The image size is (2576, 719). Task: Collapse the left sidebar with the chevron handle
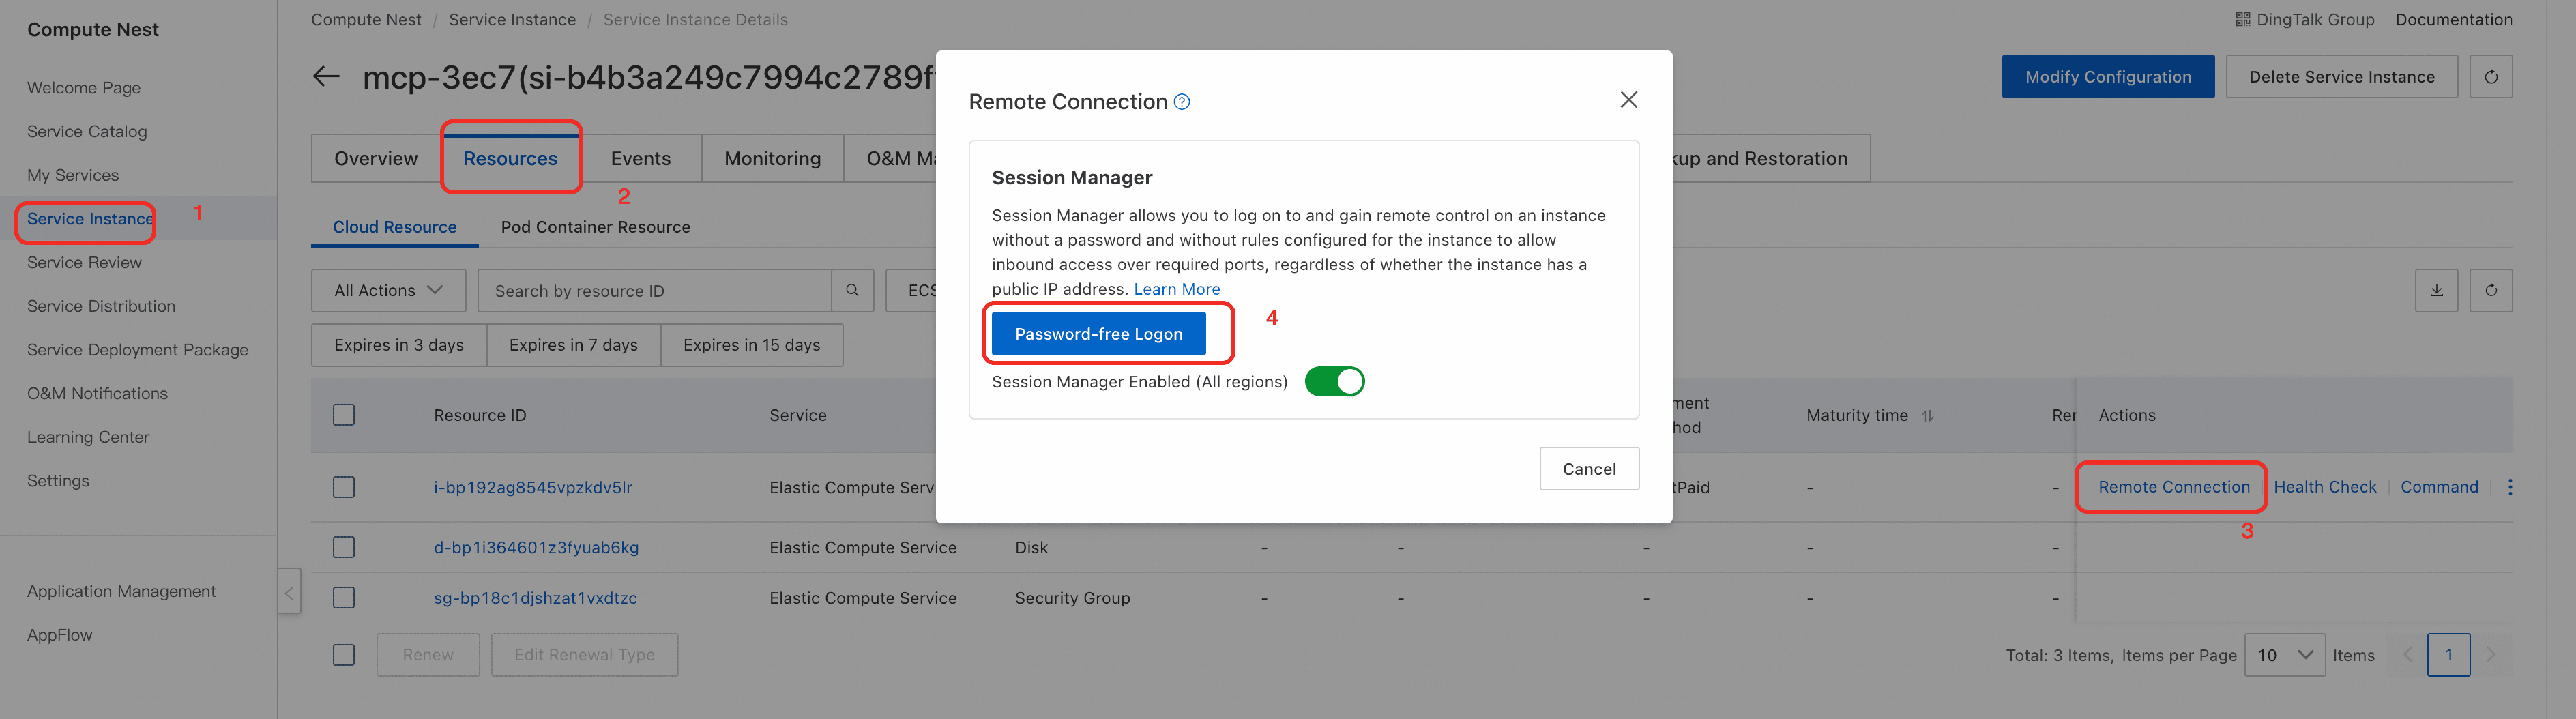point(289,592)
